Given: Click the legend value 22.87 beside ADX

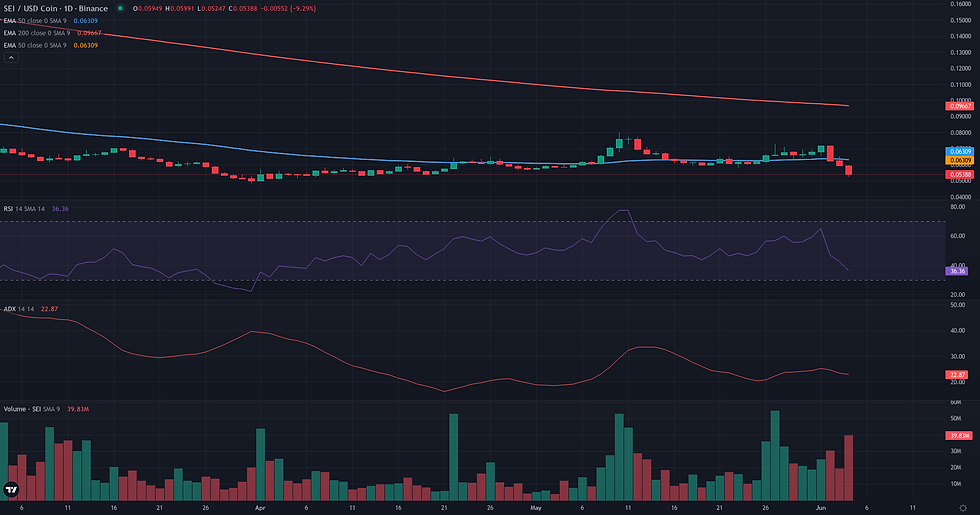Looking at the screenshot, I should coord(49,309).
